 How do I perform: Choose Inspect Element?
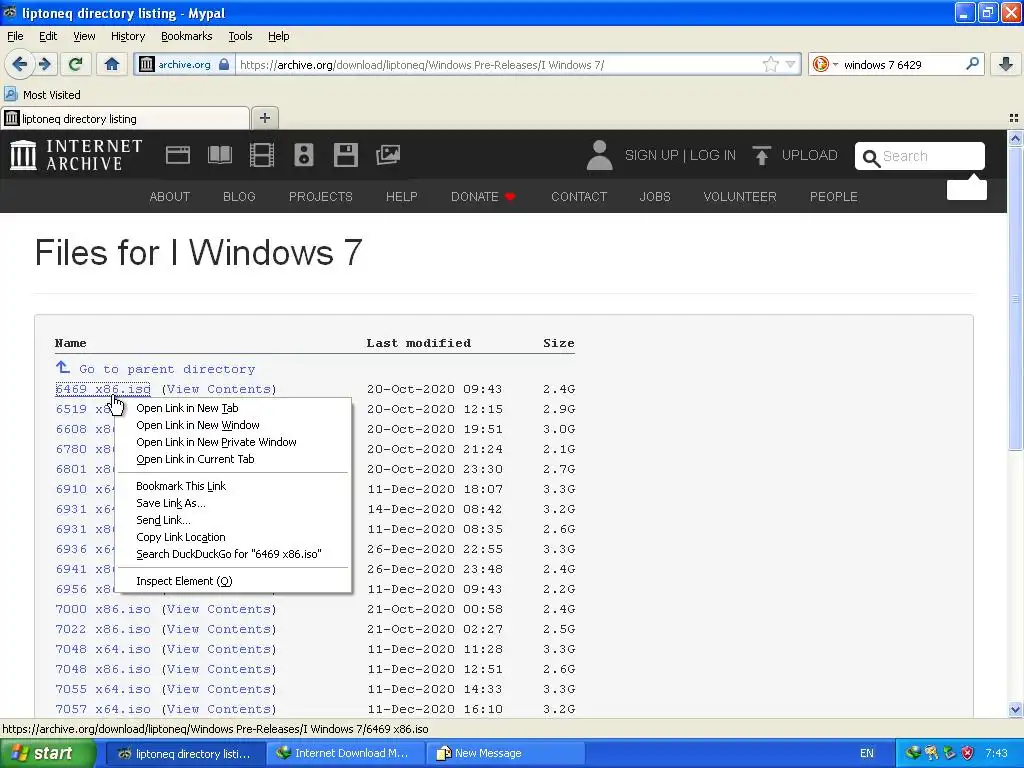click(233, 581)
